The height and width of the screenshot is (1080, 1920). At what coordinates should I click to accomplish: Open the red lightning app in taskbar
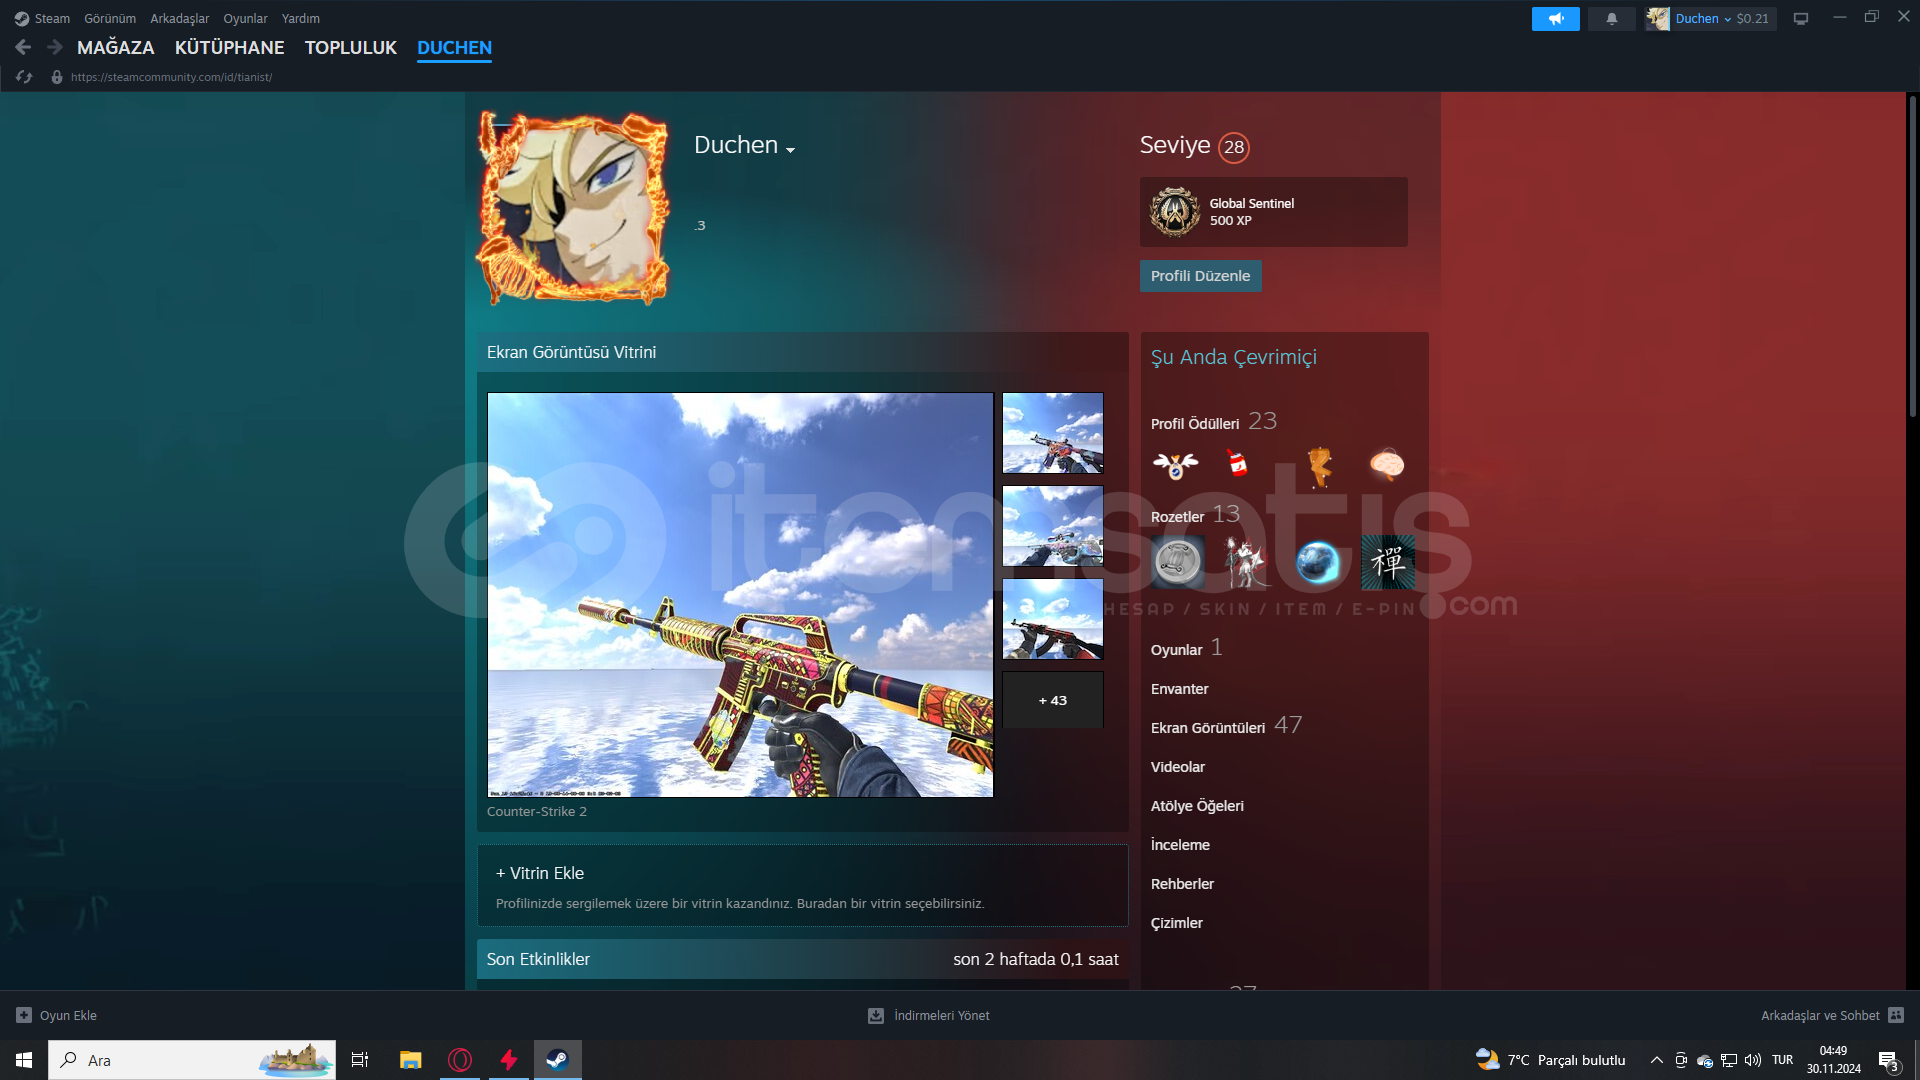(509, 1060)
